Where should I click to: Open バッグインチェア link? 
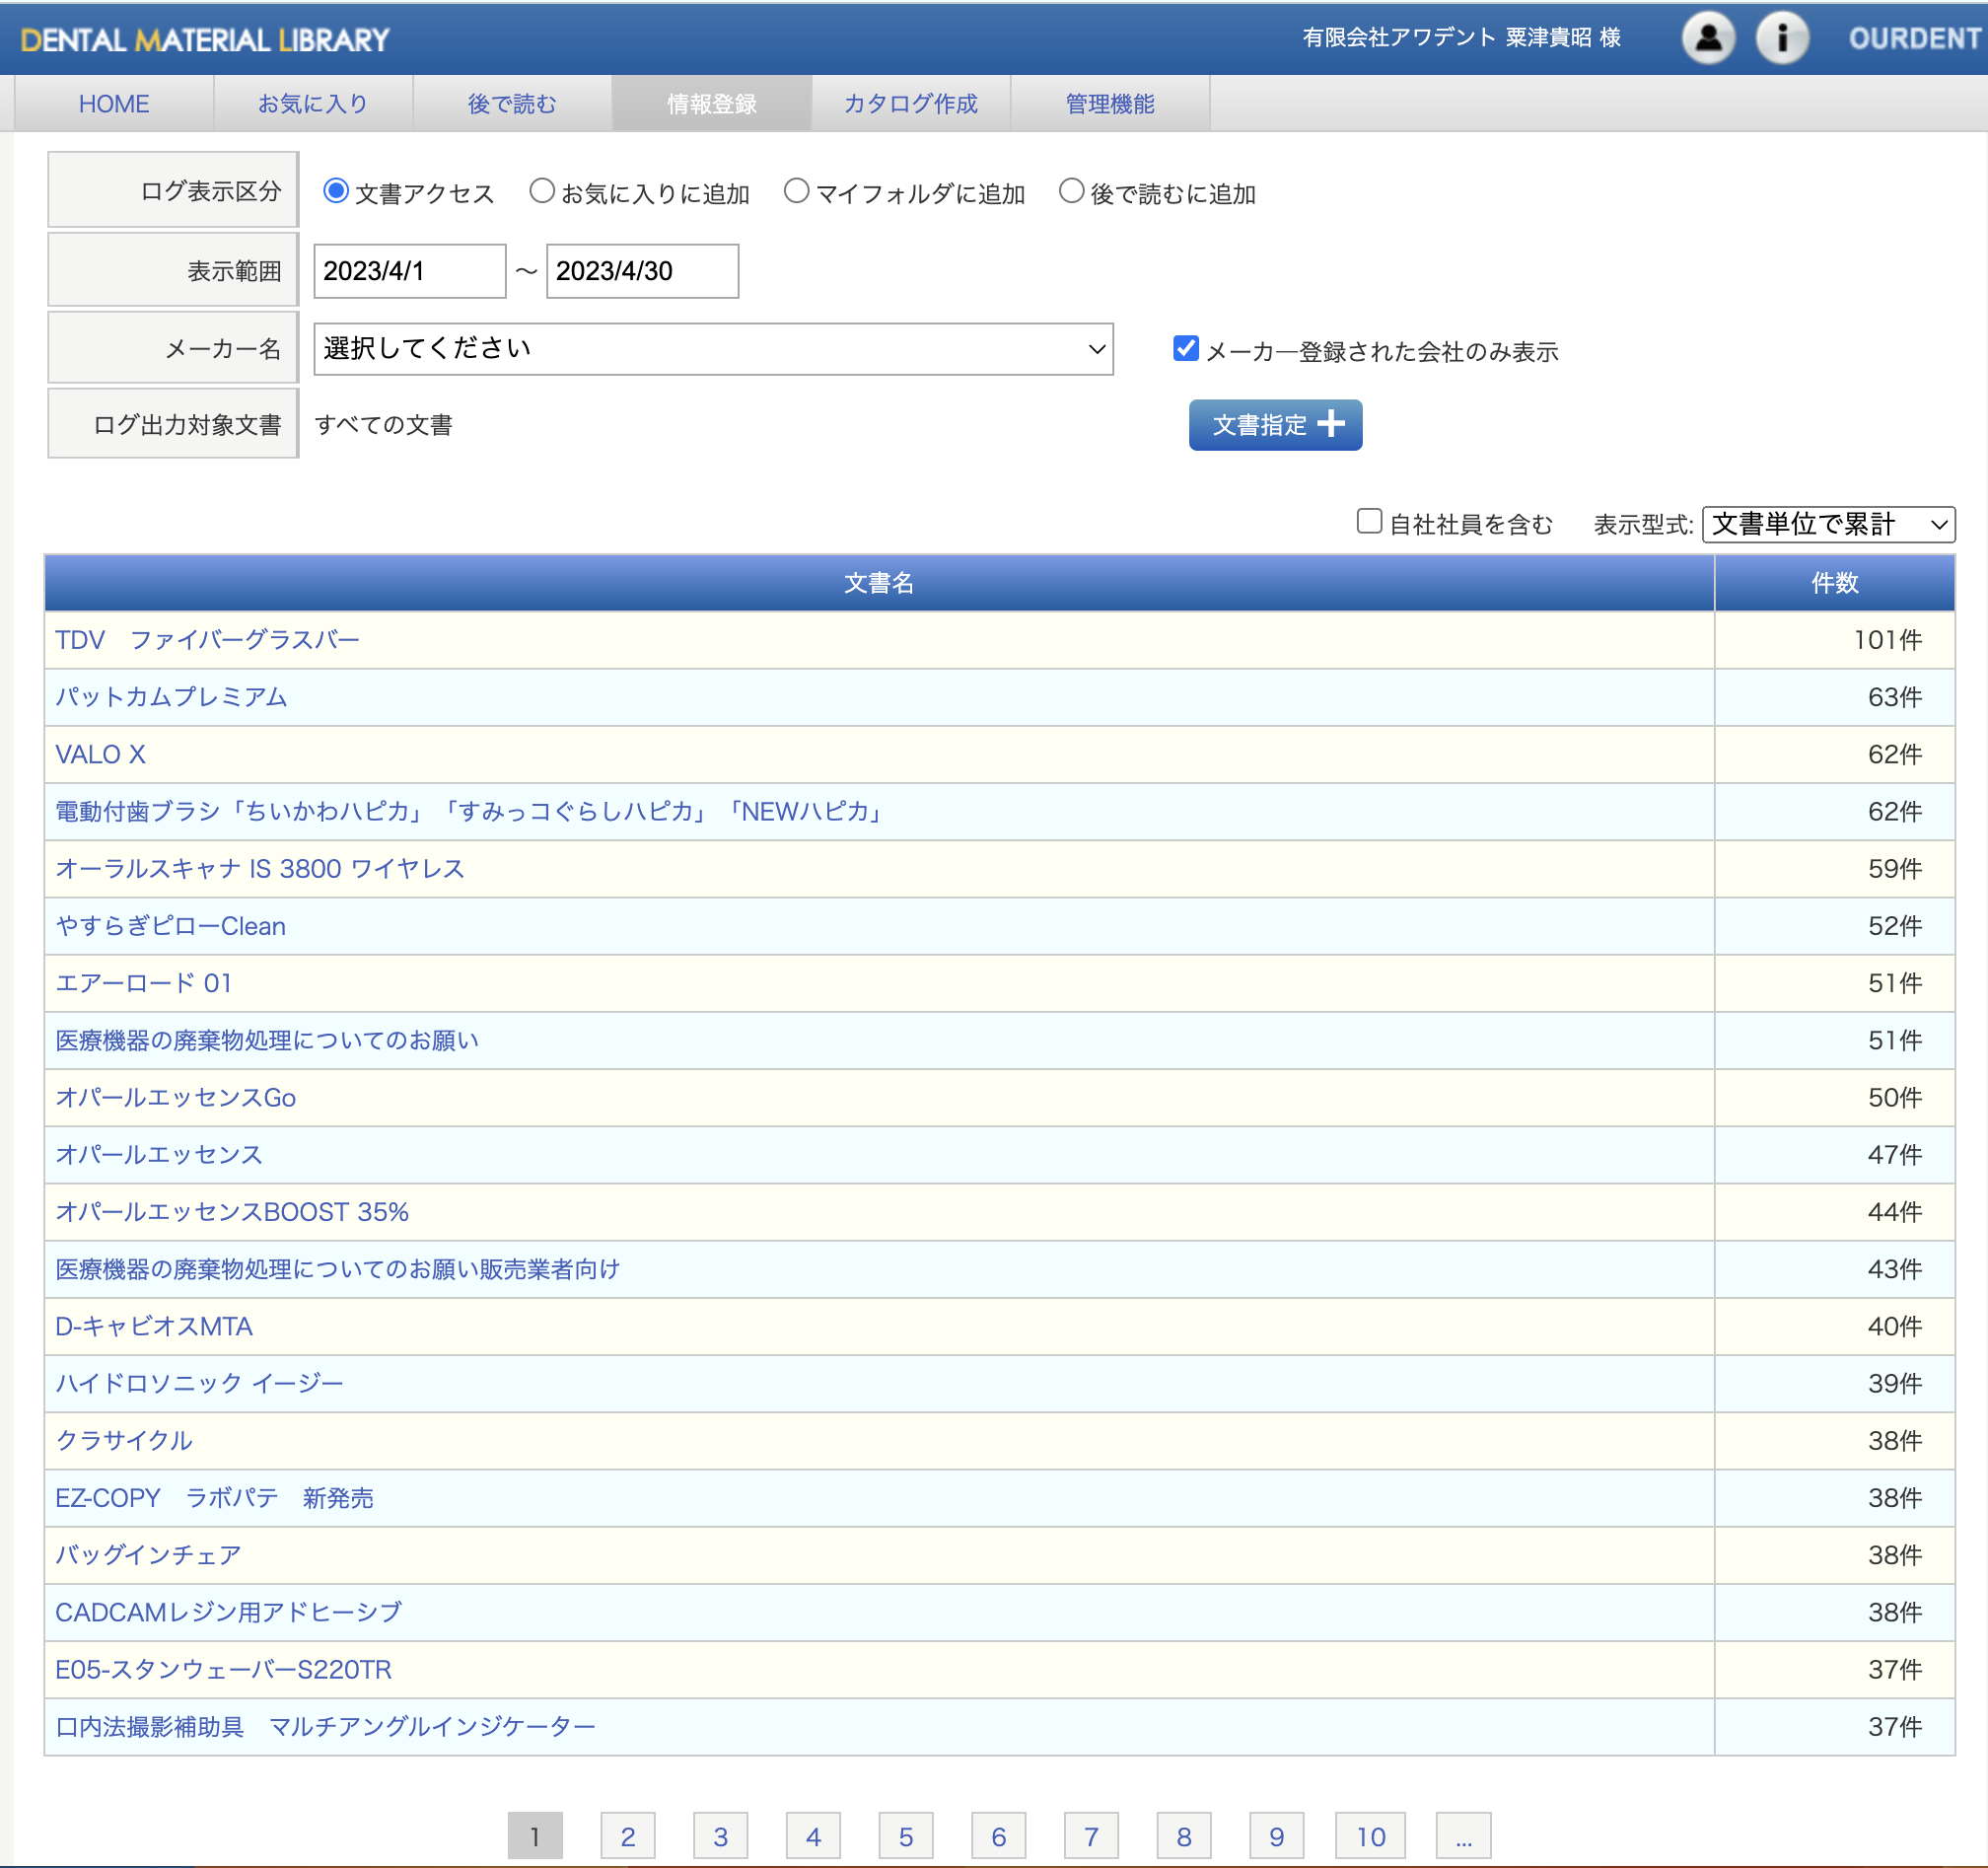148,1555
